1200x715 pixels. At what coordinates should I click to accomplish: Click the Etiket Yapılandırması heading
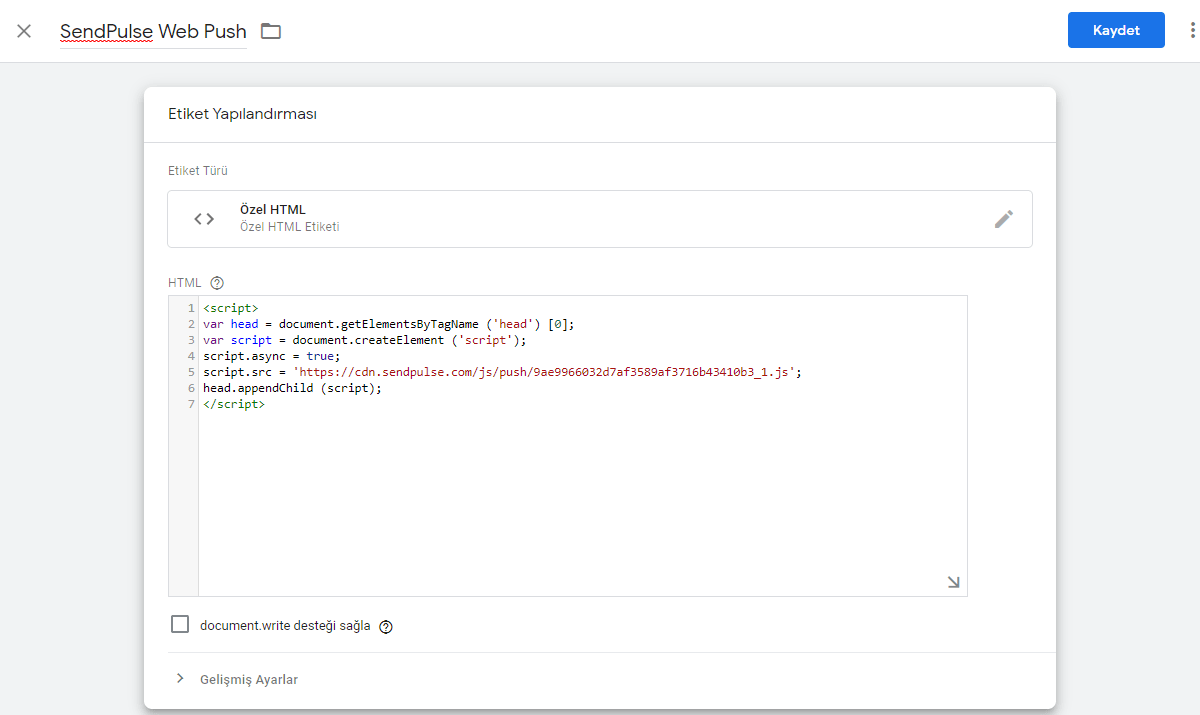point(243,114)
